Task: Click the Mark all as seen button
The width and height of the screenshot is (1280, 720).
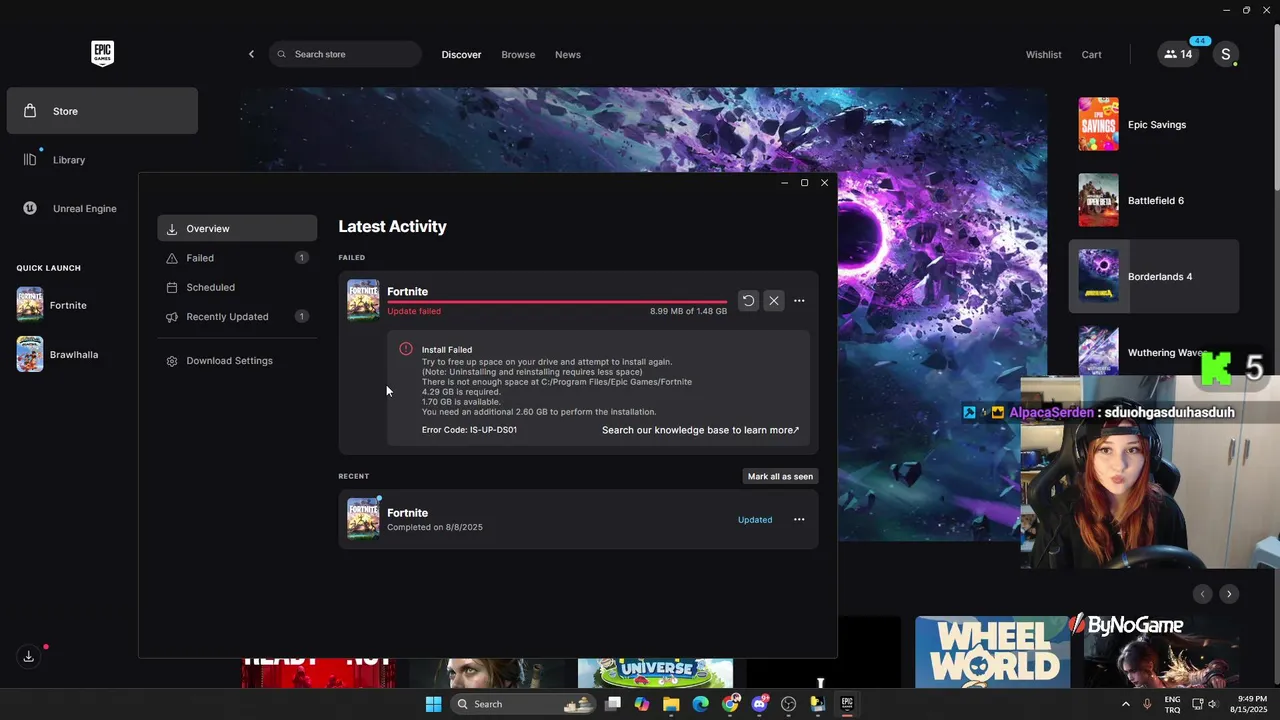Action: pos(780,476)
